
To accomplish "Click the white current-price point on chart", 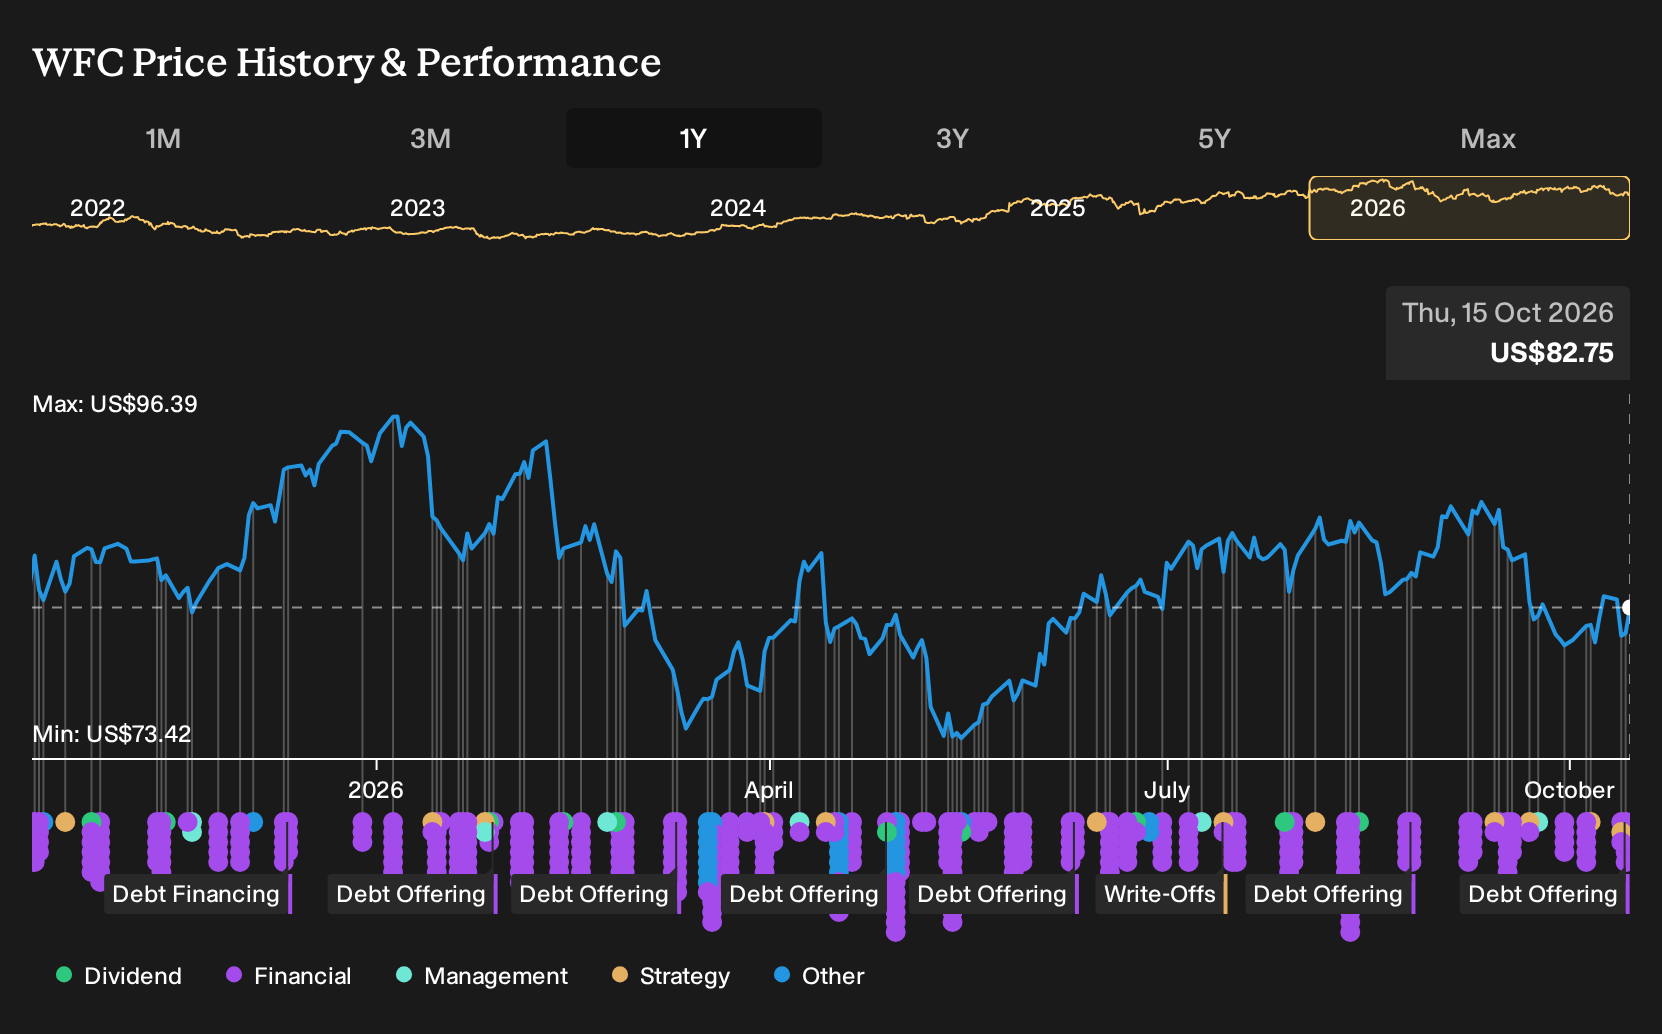I will click(1628, 607).
